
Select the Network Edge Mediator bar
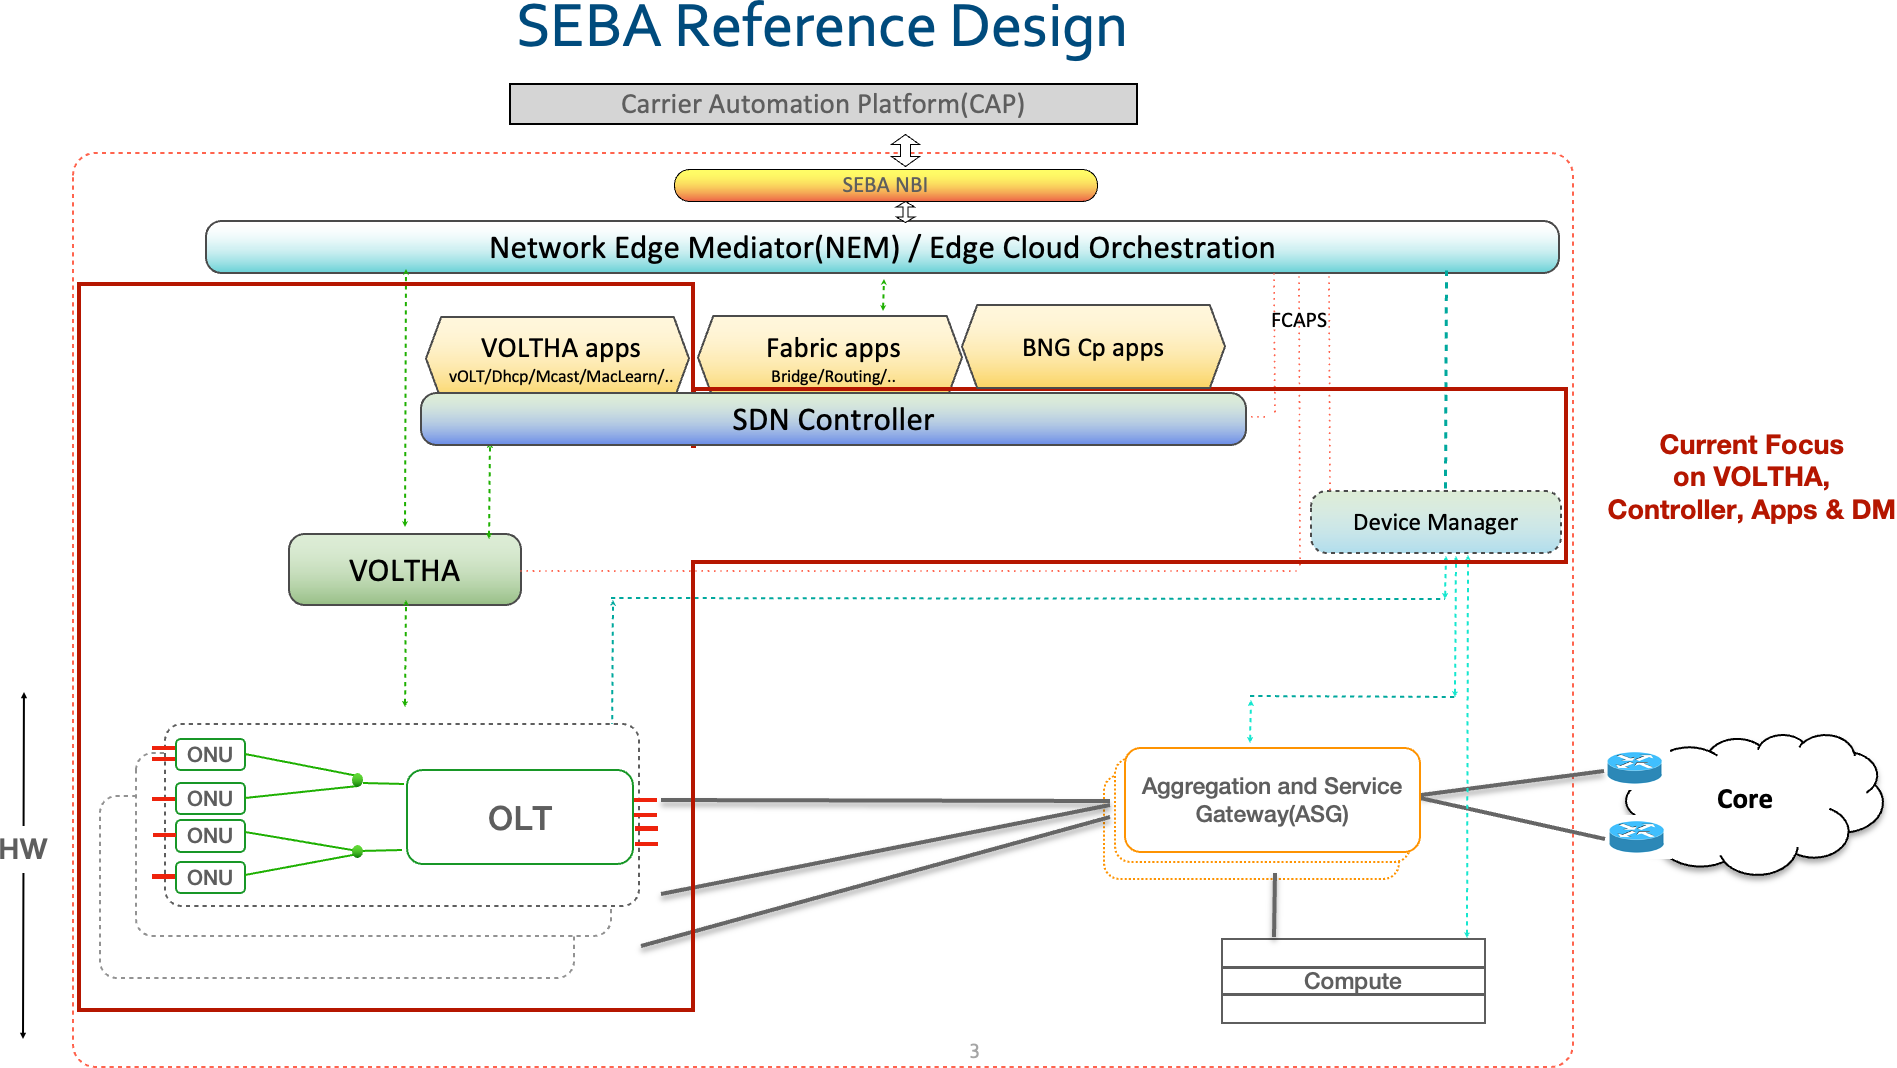881,247
